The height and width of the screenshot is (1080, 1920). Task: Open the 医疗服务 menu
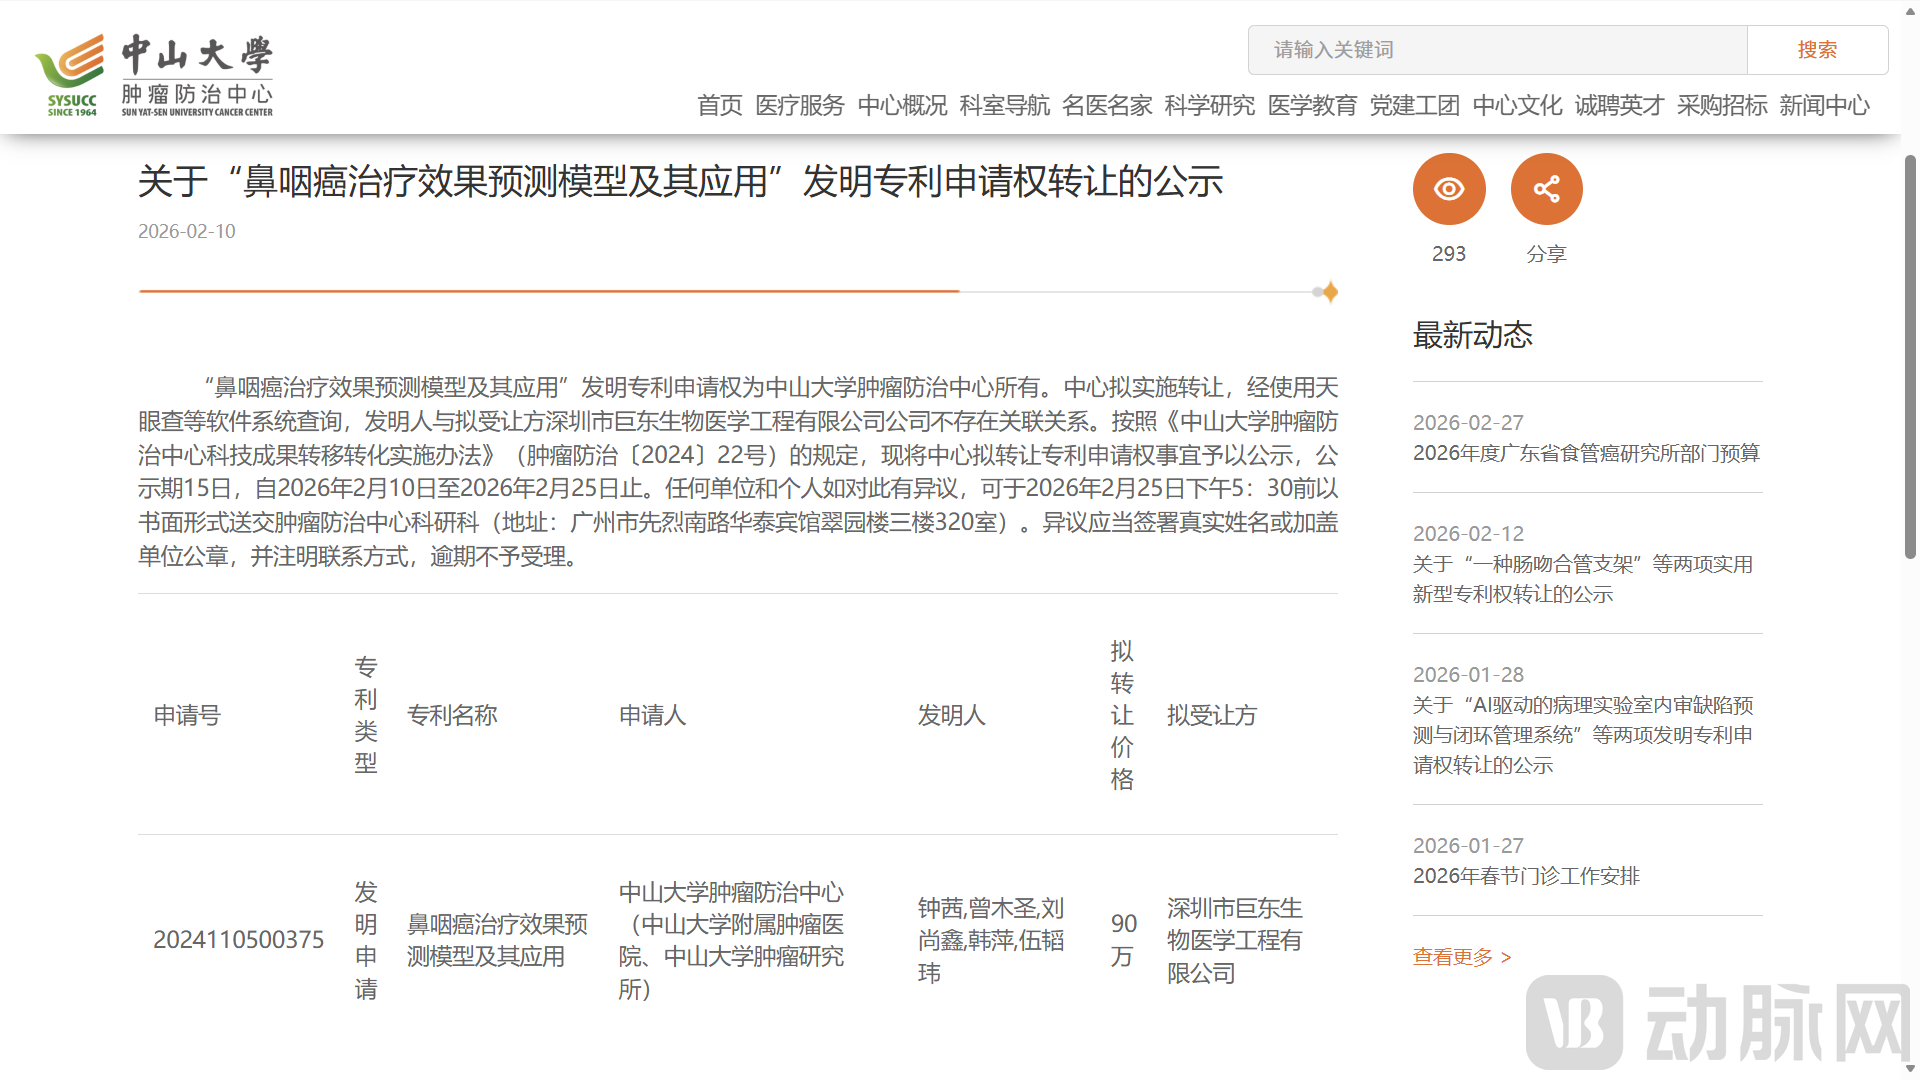click(x=799, y=105)
